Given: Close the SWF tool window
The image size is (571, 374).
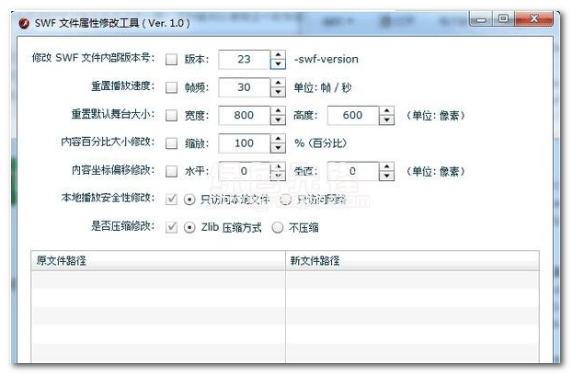Looking at the screenshot, I should (x=534, y=19).
